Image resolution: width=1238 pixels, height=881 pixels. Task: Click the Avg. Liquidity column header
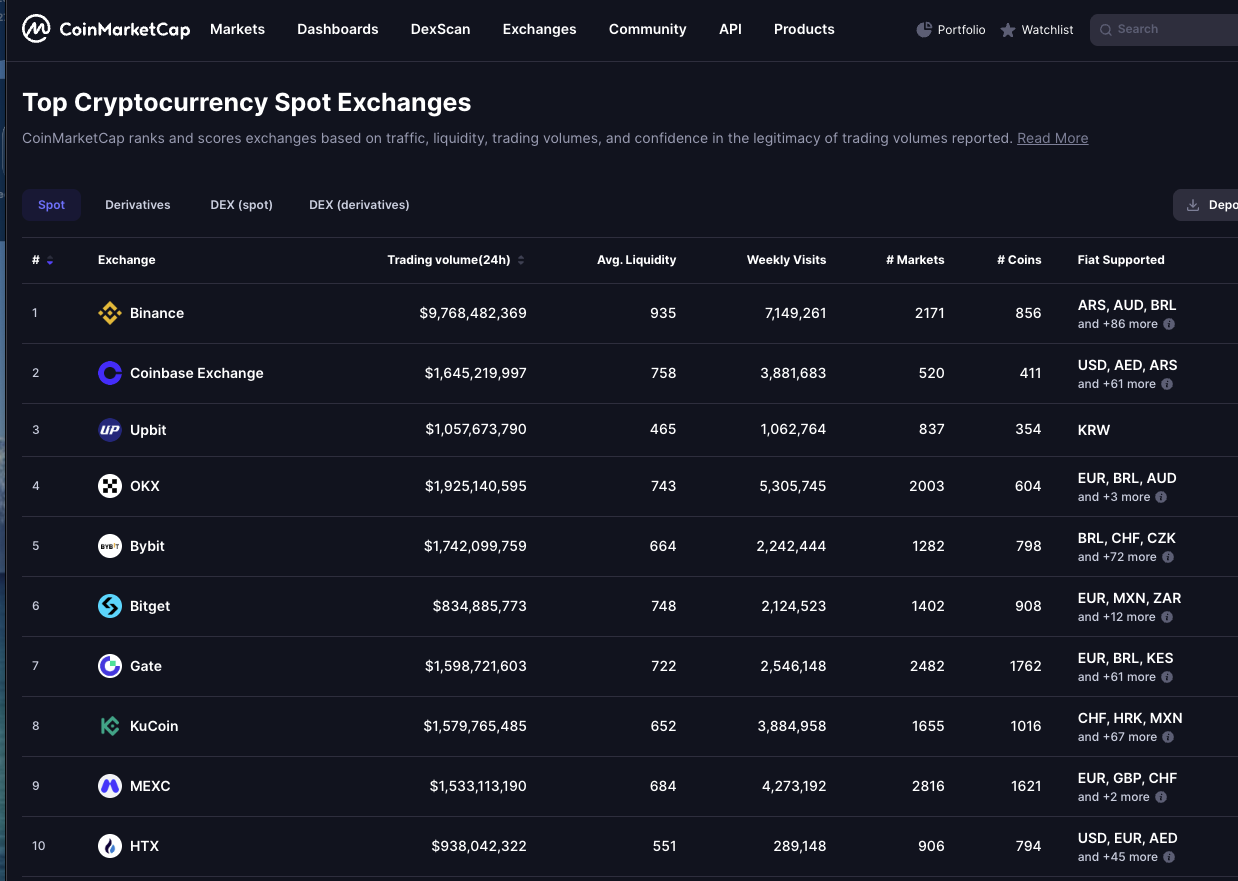click(x=637, y=260)
